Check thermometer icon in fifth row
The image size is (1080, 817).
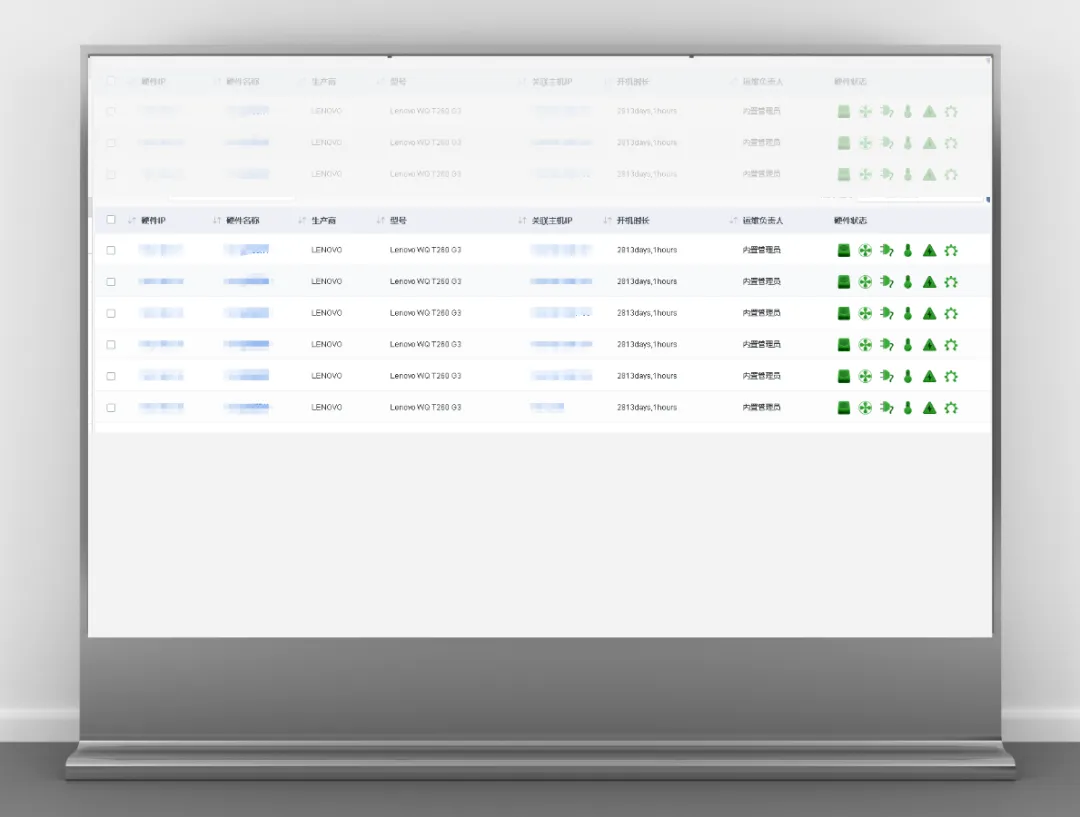pyautogui.click(x=908, y=376)
